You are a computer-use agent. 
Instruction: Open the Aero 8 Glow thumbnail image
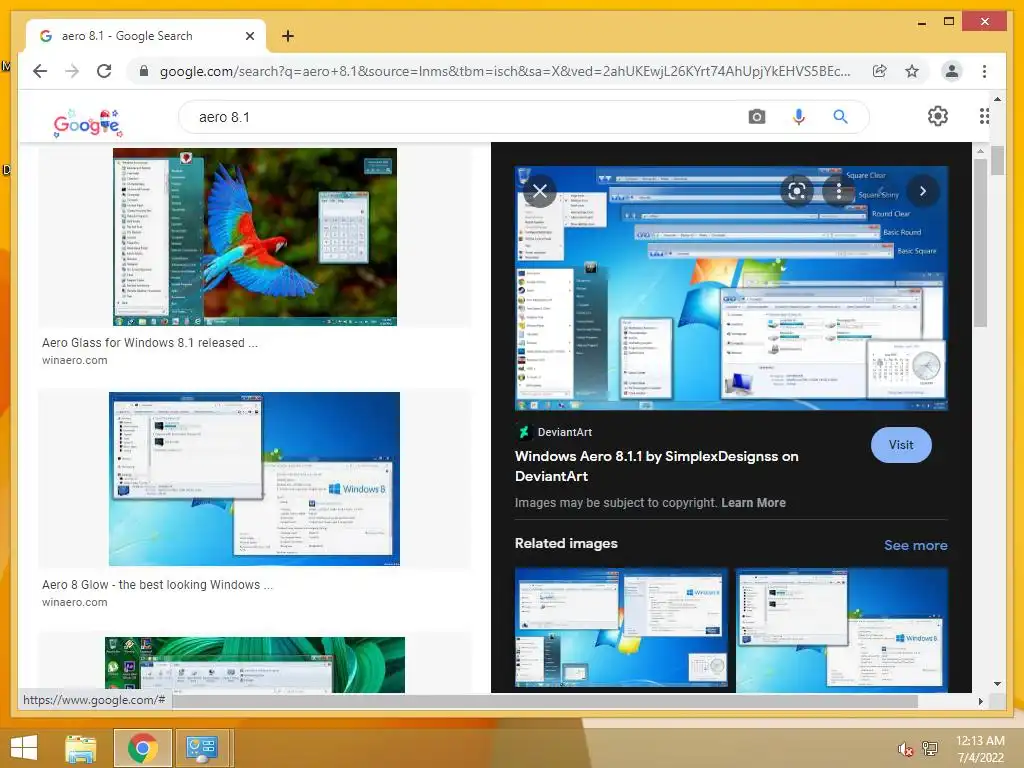pos(254,479)
